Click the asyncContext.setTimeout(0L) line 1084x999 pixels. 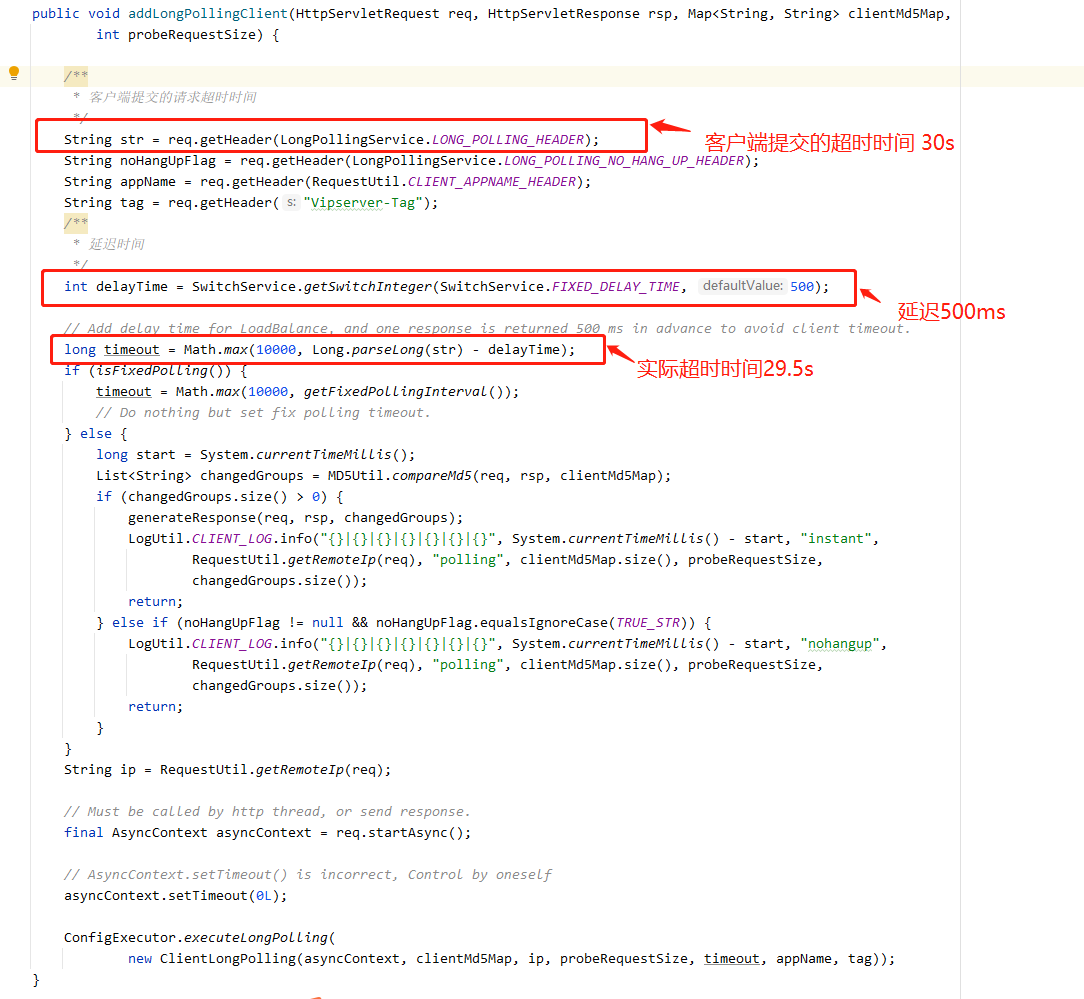coord(176,896)
